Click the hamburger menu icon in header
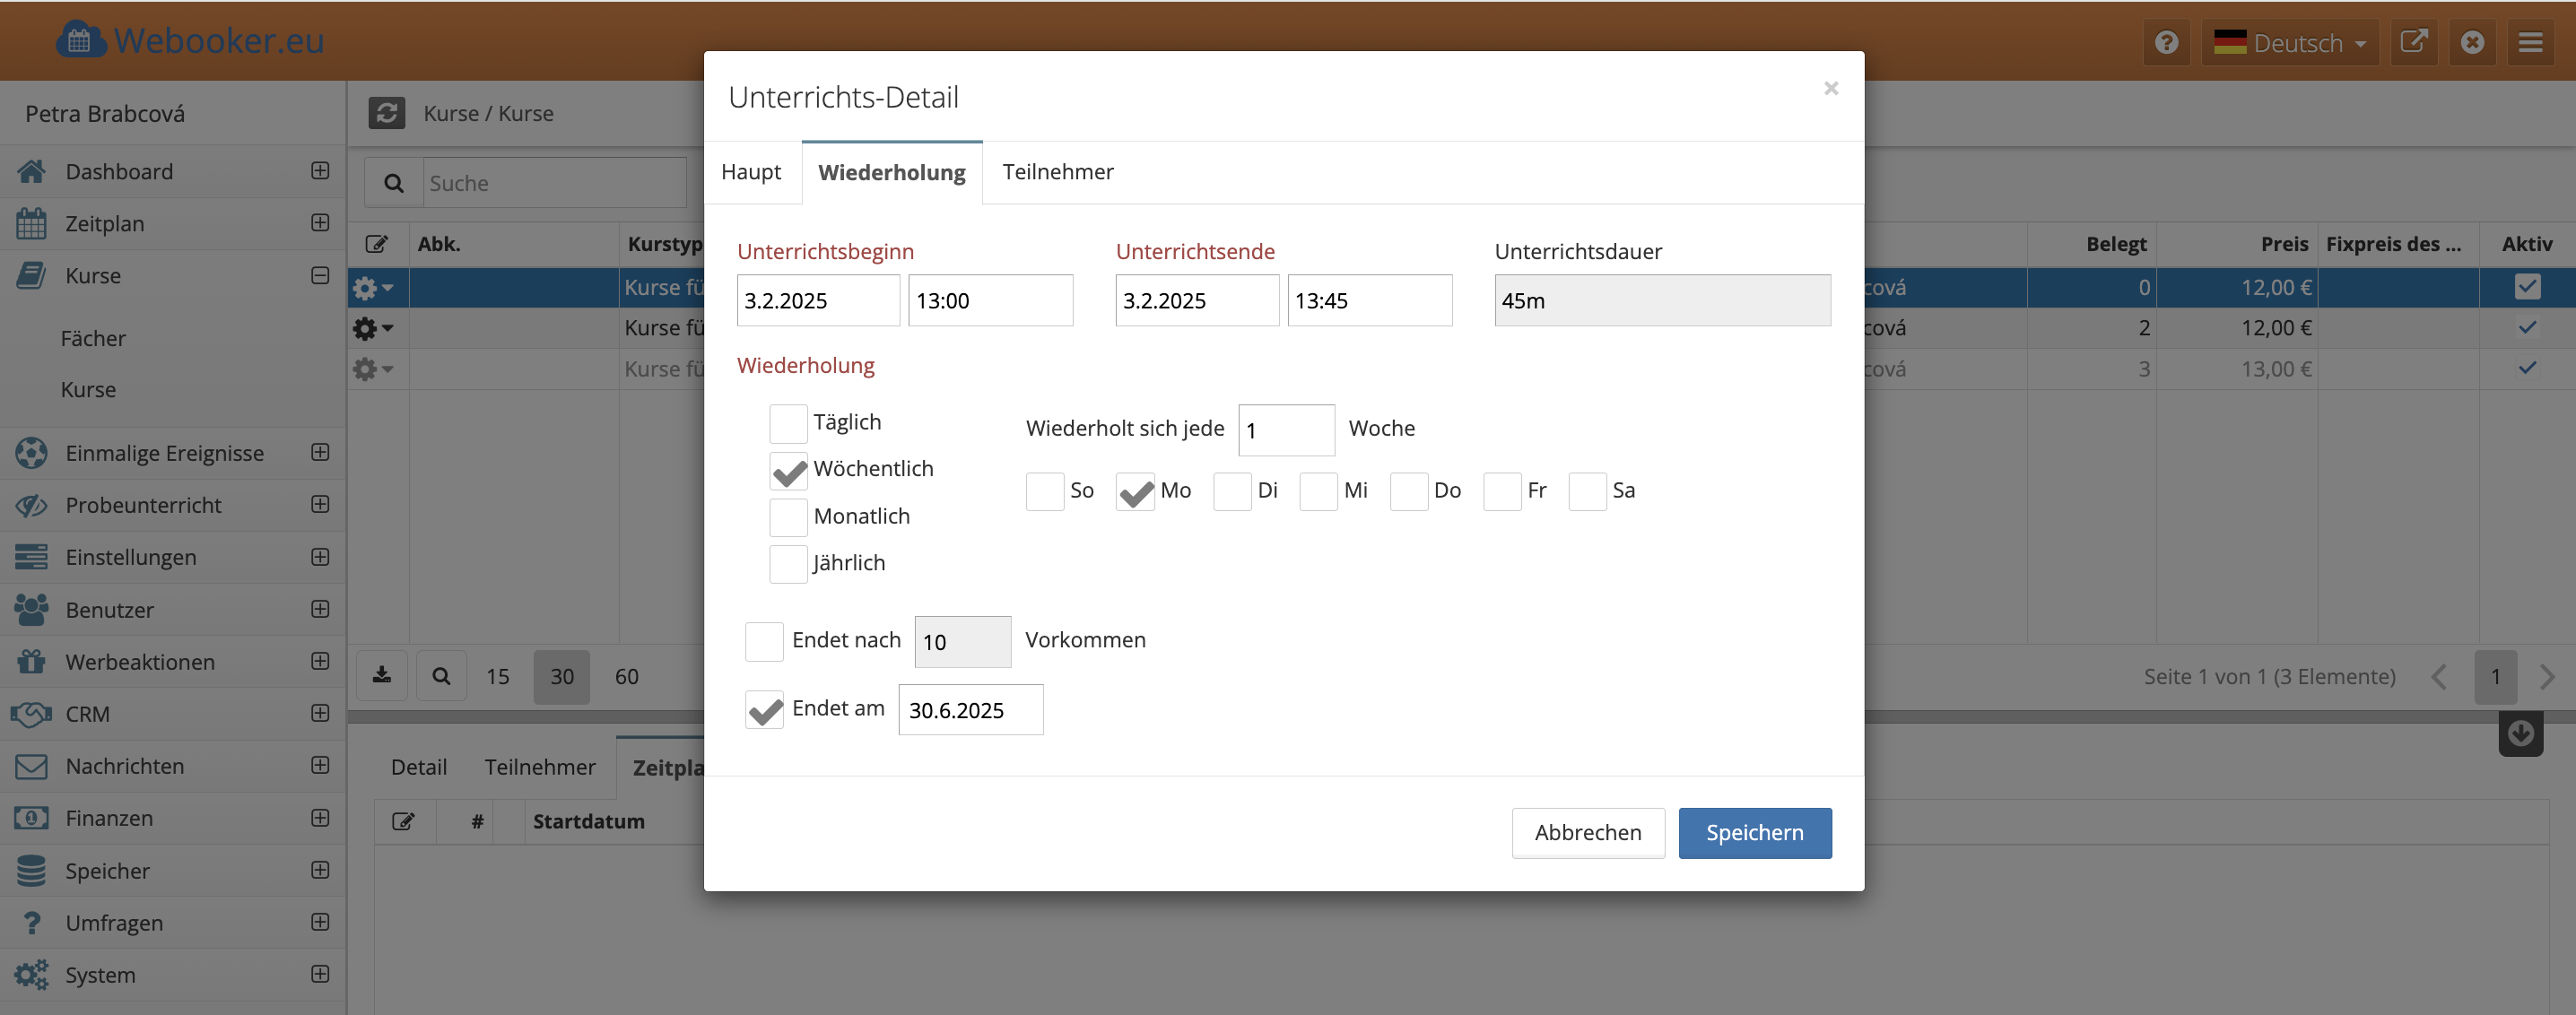 2530,42
